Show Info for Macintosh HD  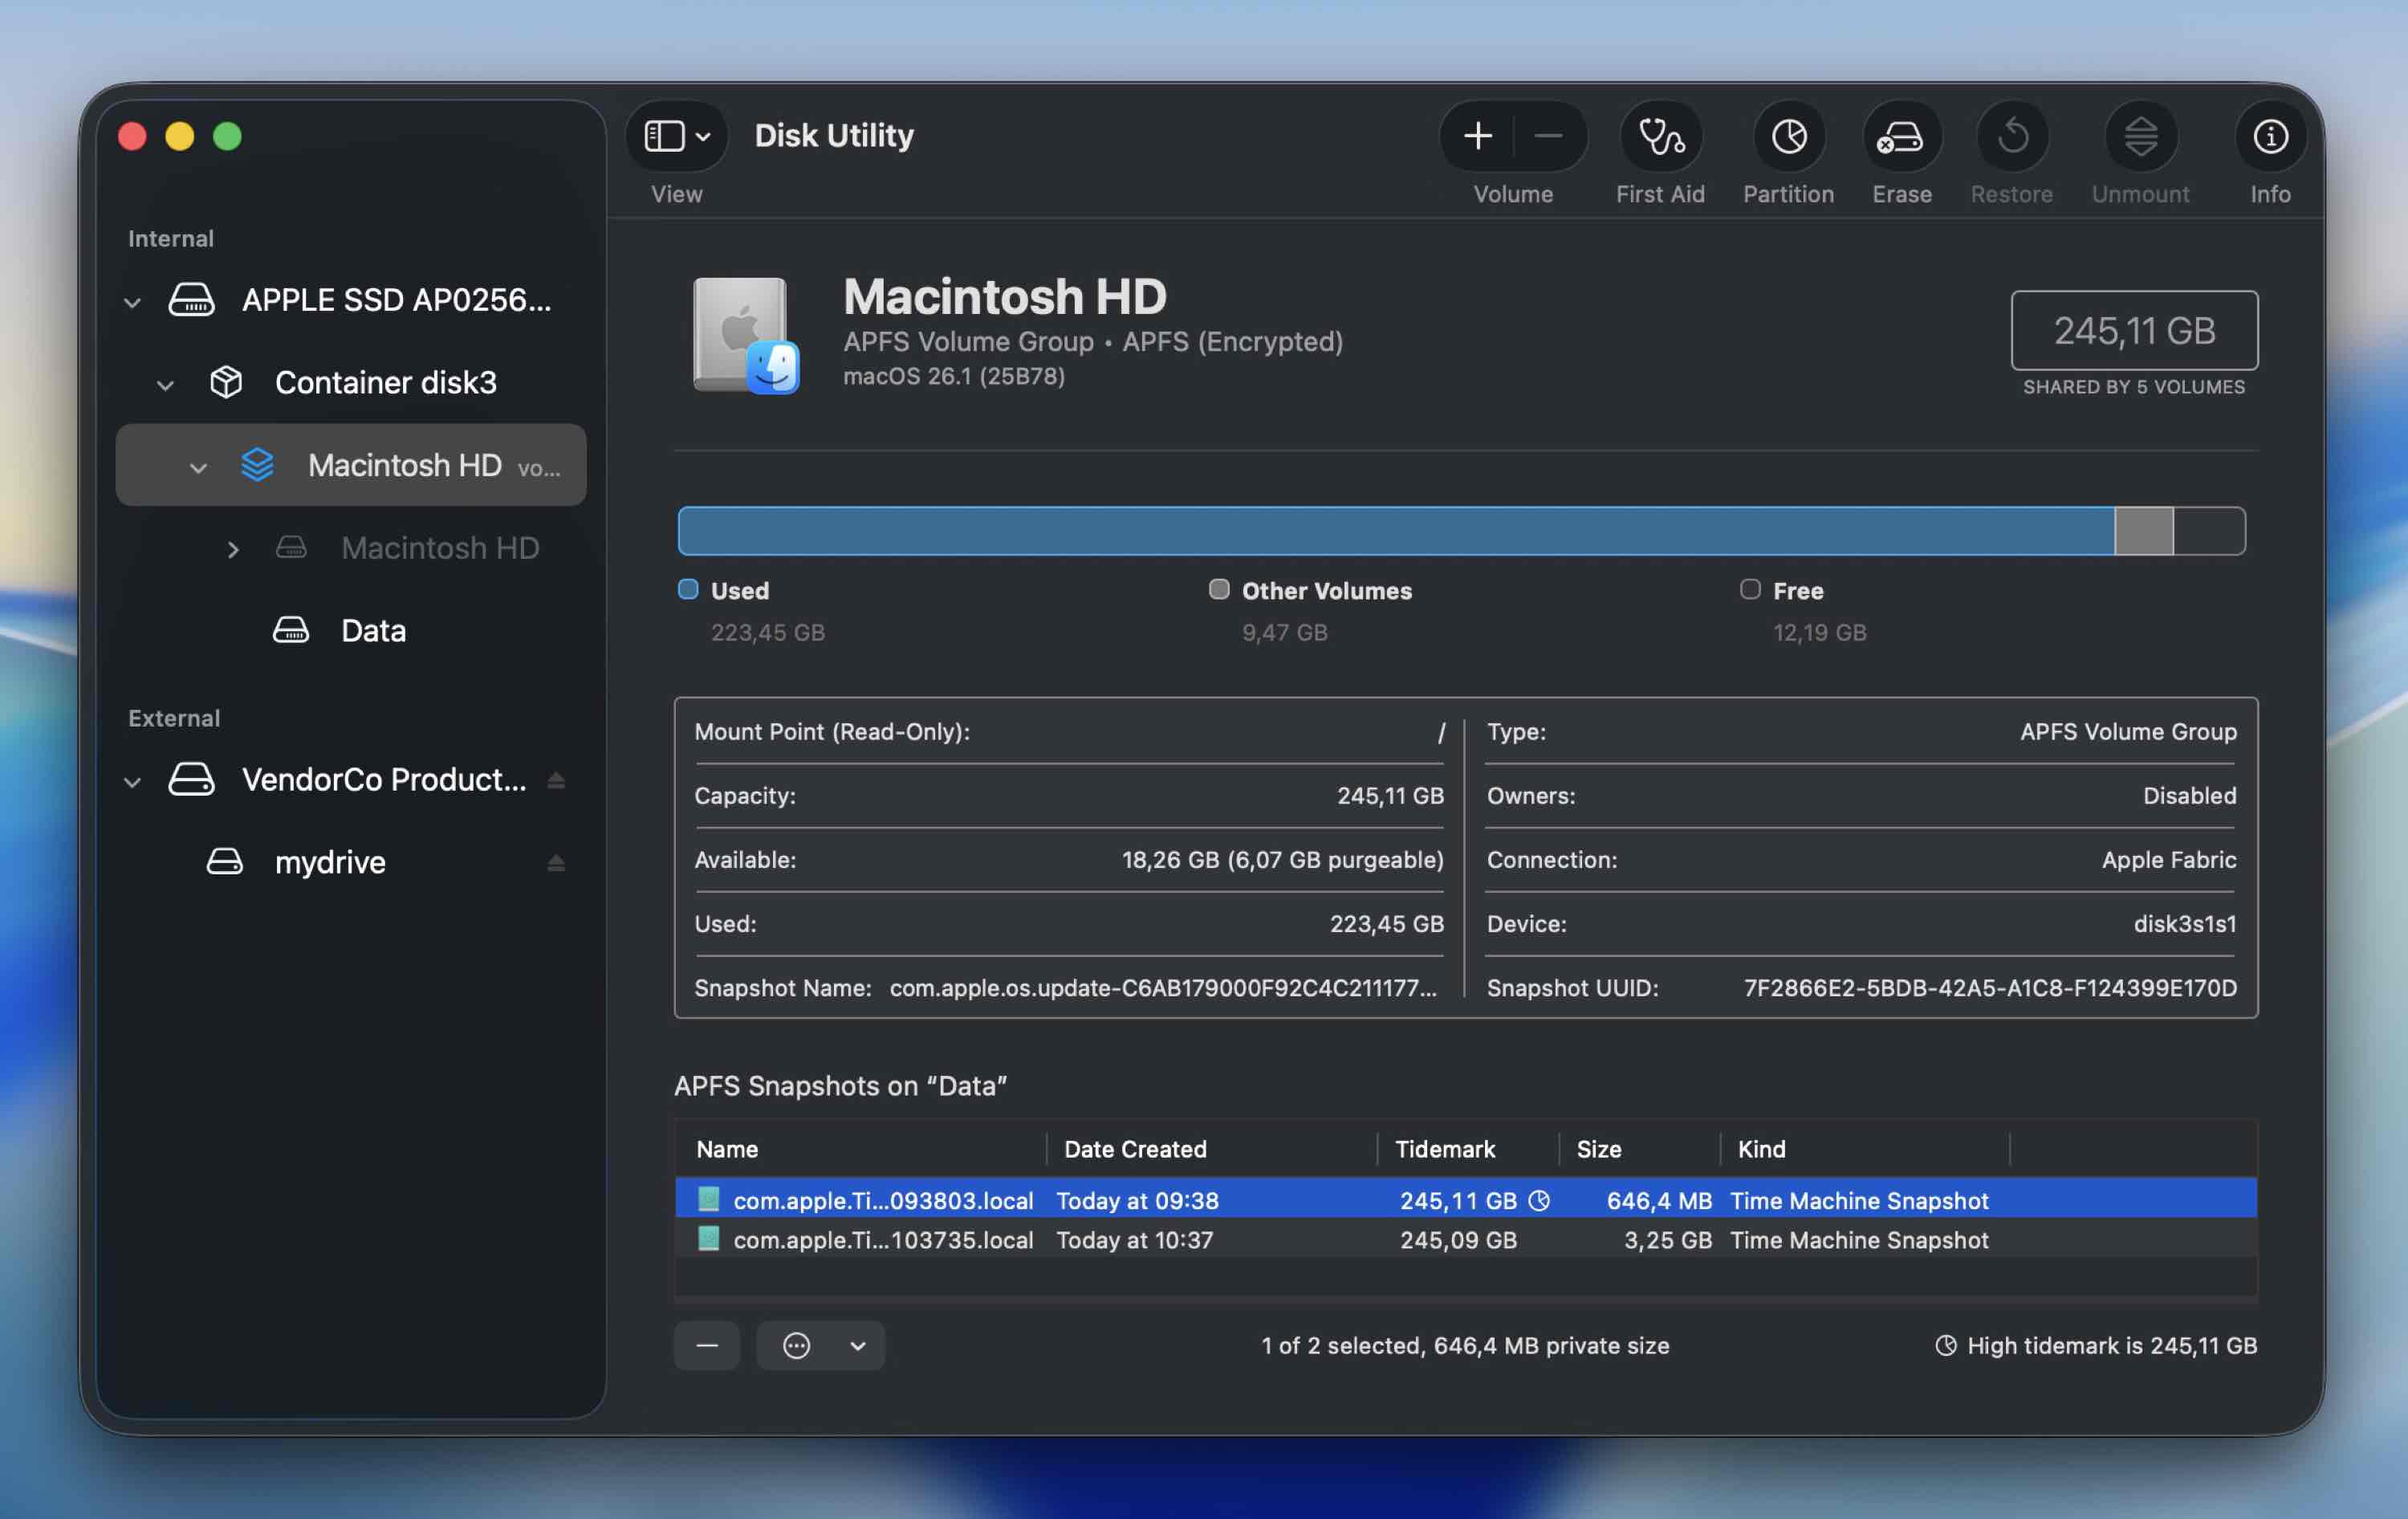[x=2269, y=137]
